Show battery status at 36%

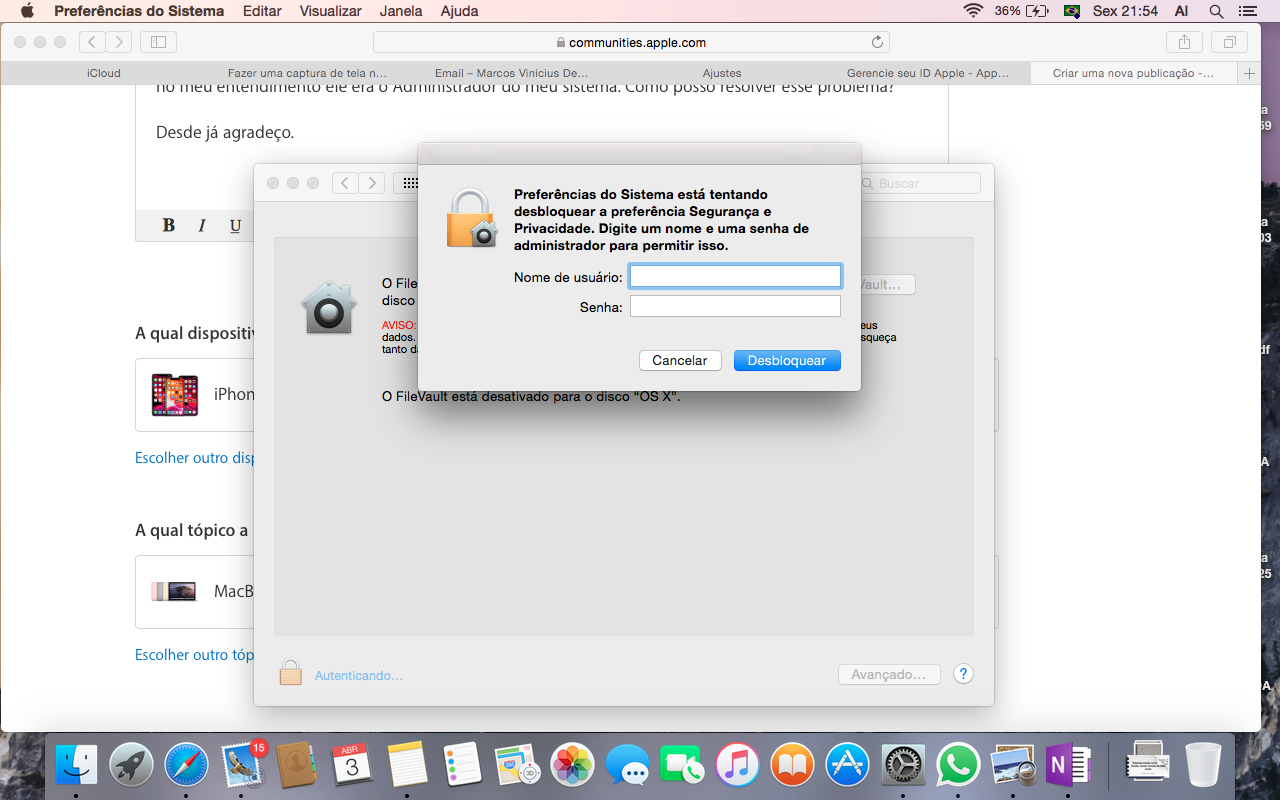(1022, 11)
